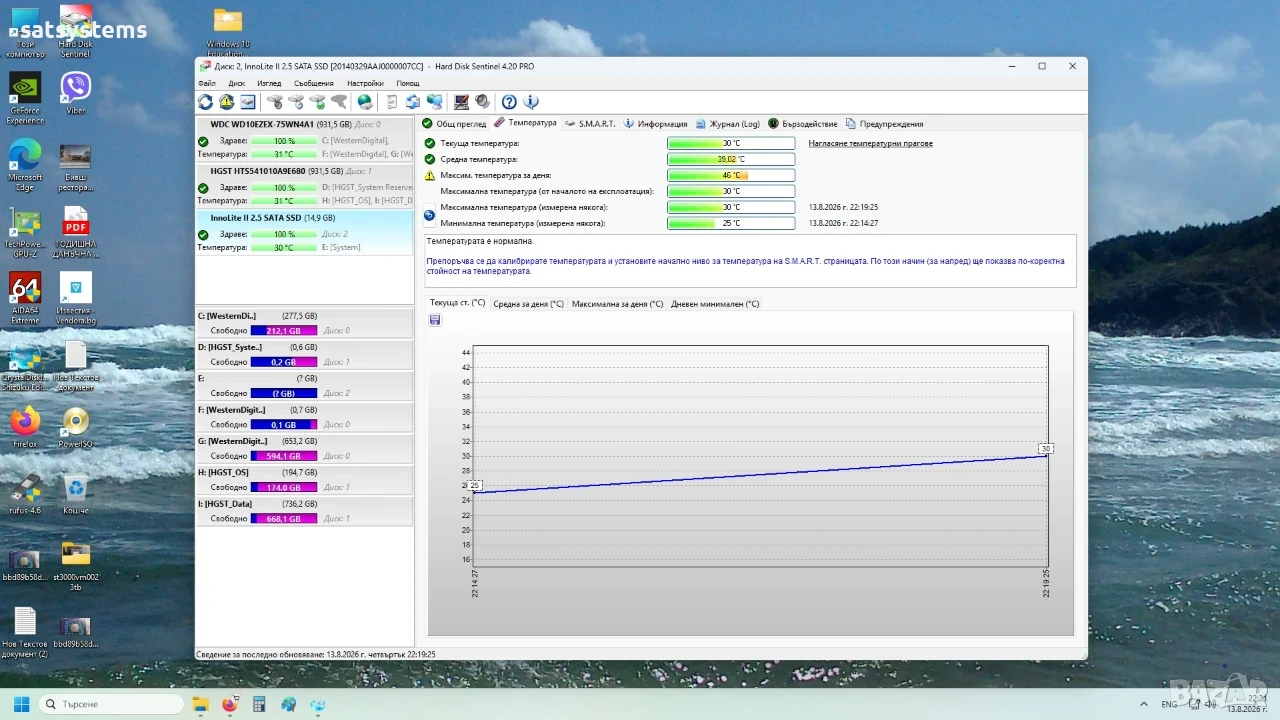Click the Refresh disk information toolbar icon

[205, 102]
